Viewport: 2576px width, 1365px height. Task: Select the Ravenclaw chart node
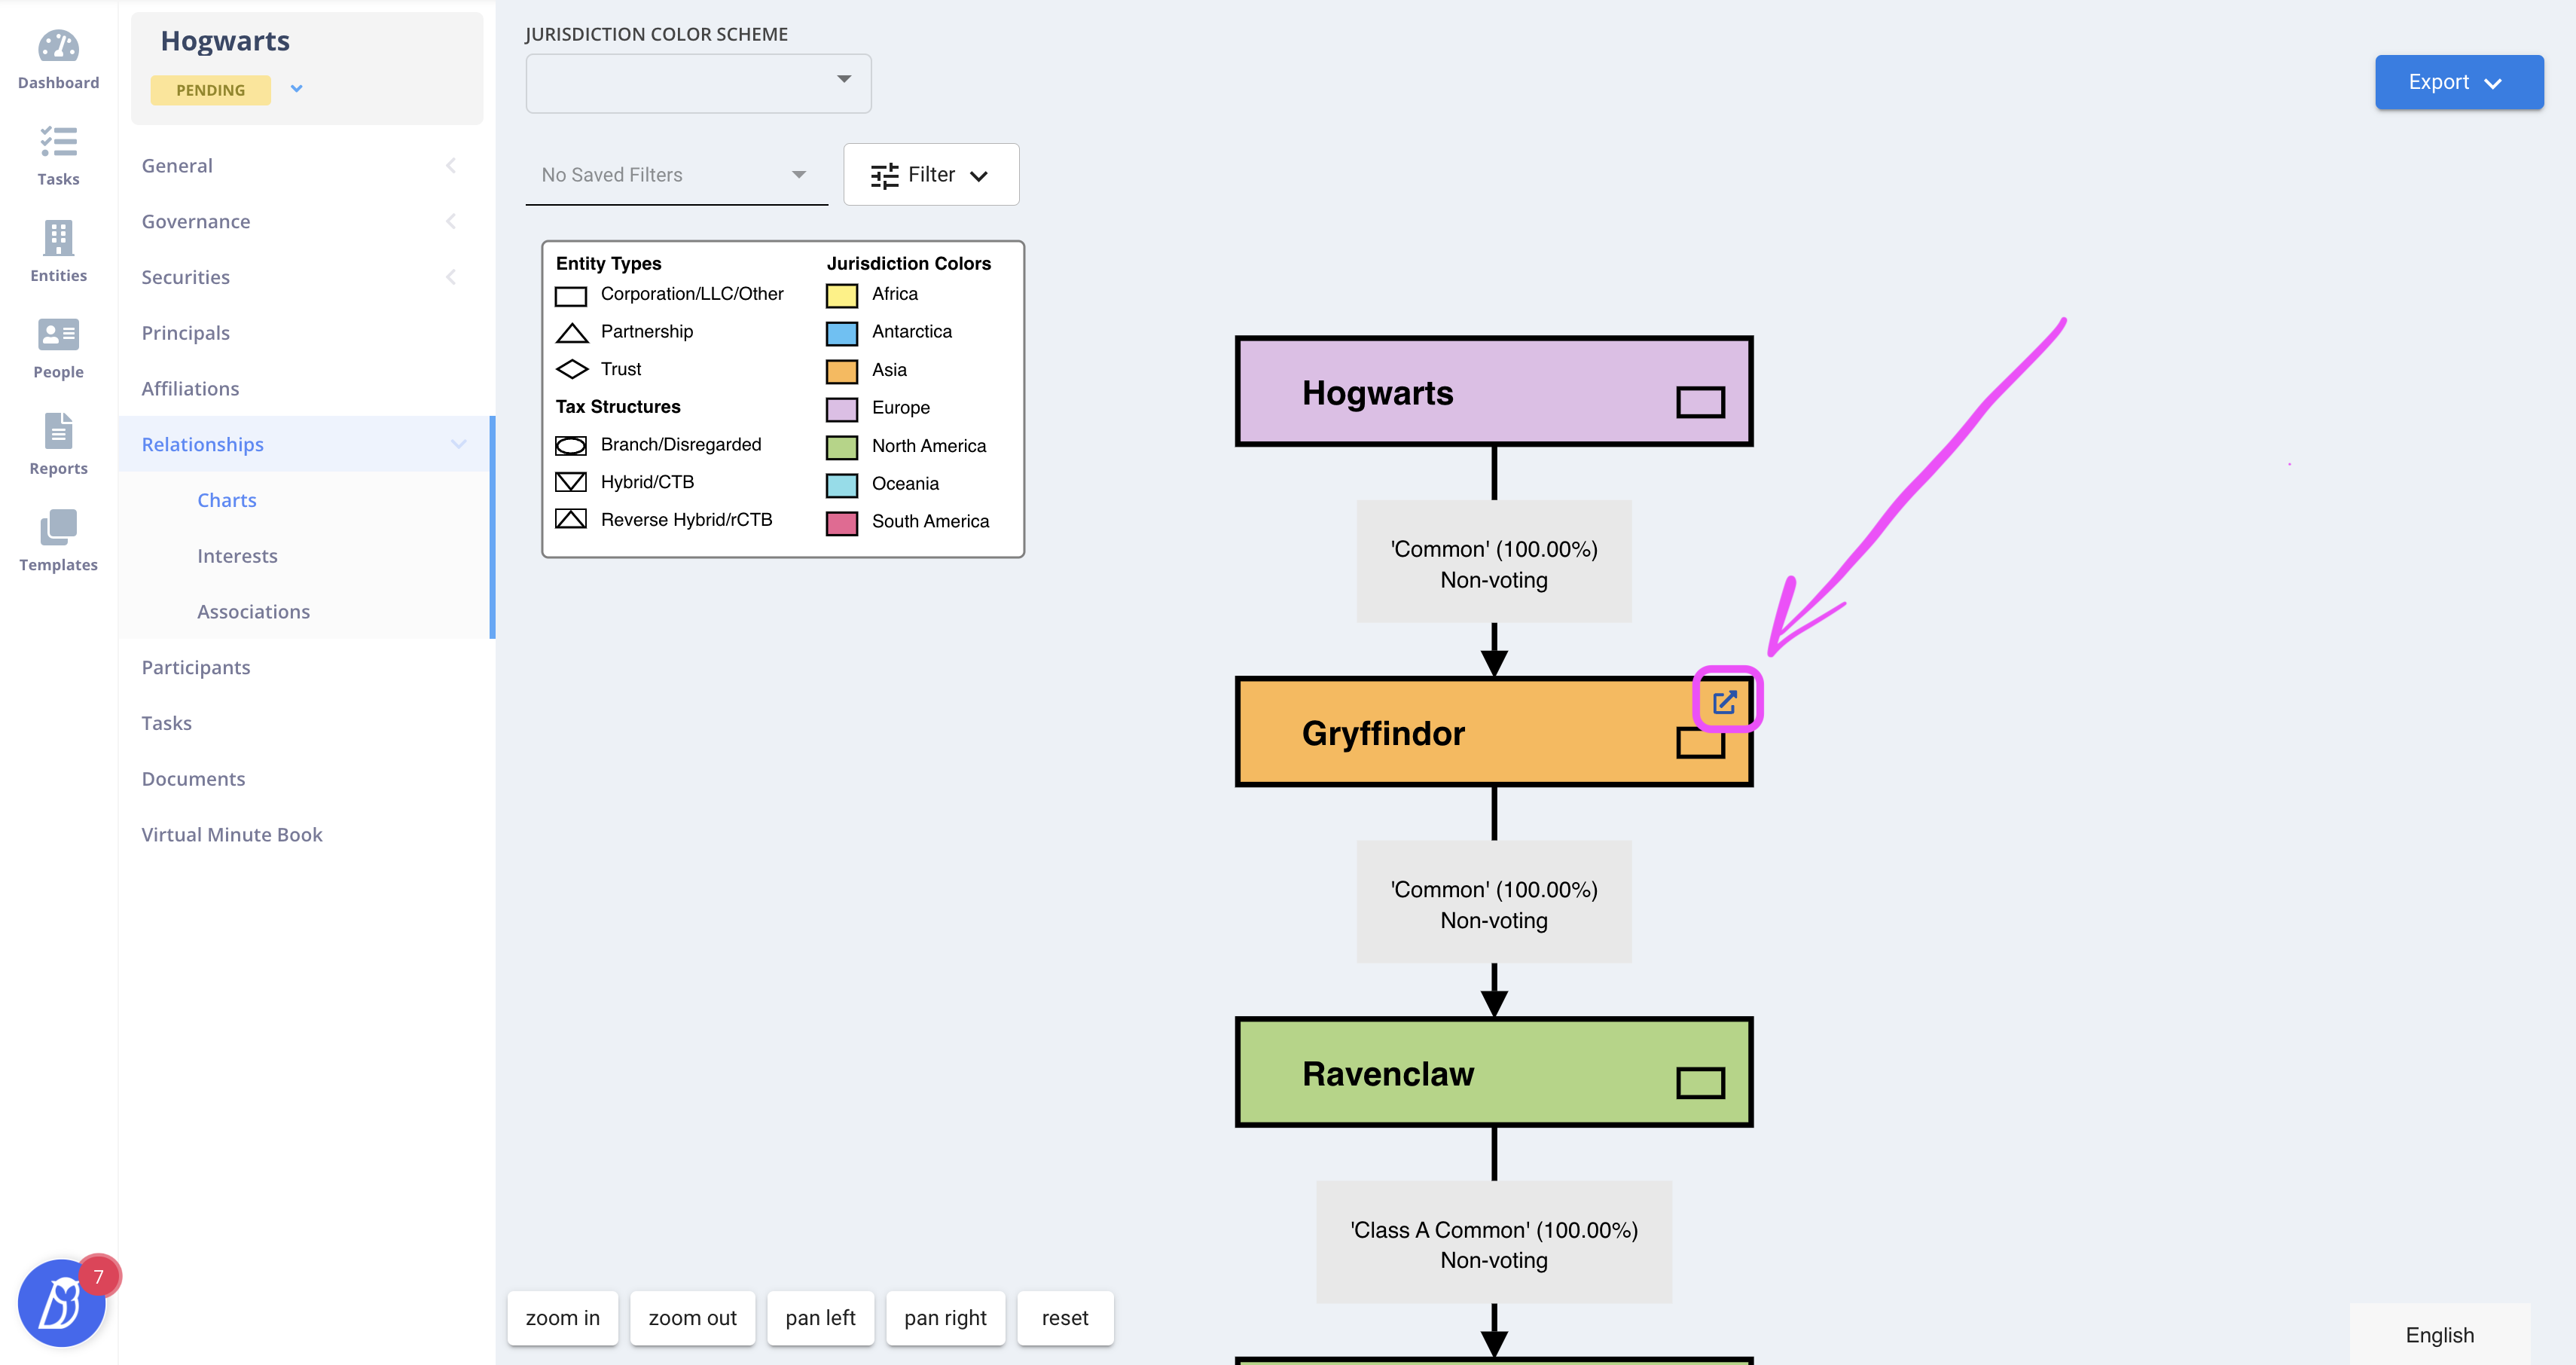click(x=1494, y=1073)
